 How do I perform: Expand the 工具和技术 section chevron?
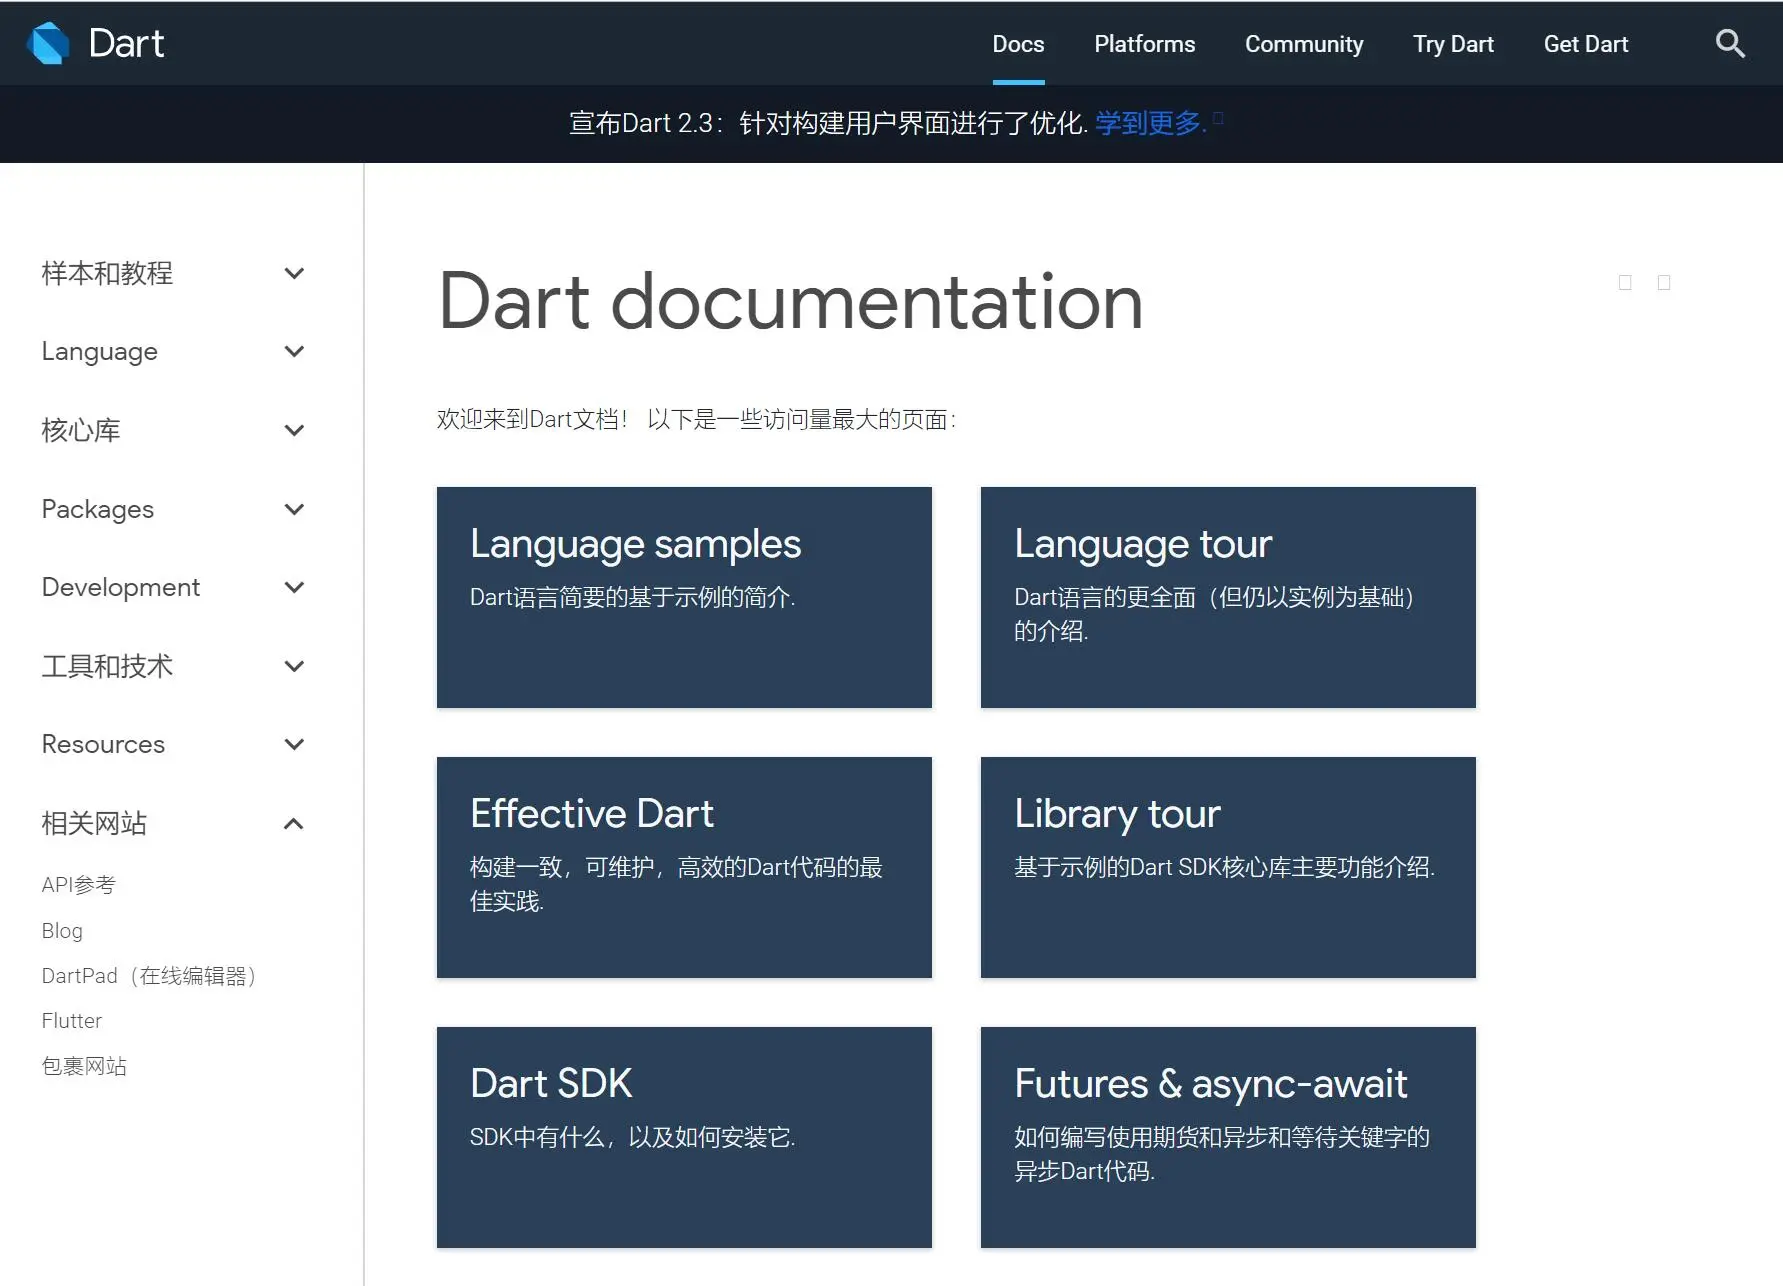[x=294, y=666]
